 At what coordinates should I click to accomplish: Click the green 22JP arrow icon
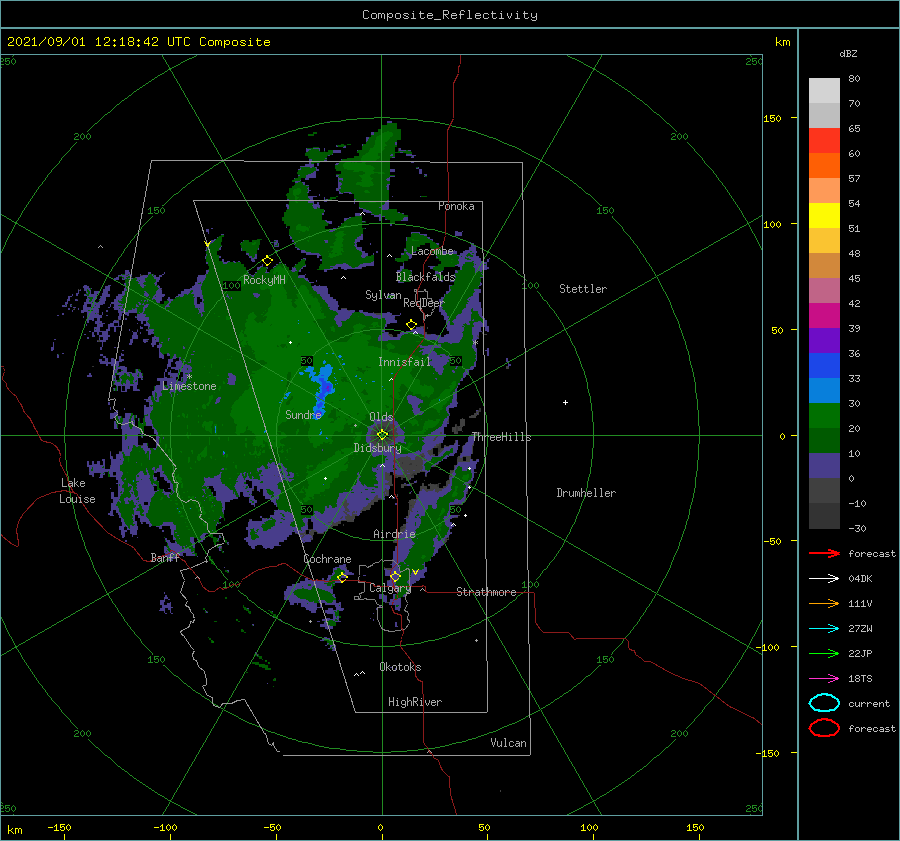tap(824, 653)
